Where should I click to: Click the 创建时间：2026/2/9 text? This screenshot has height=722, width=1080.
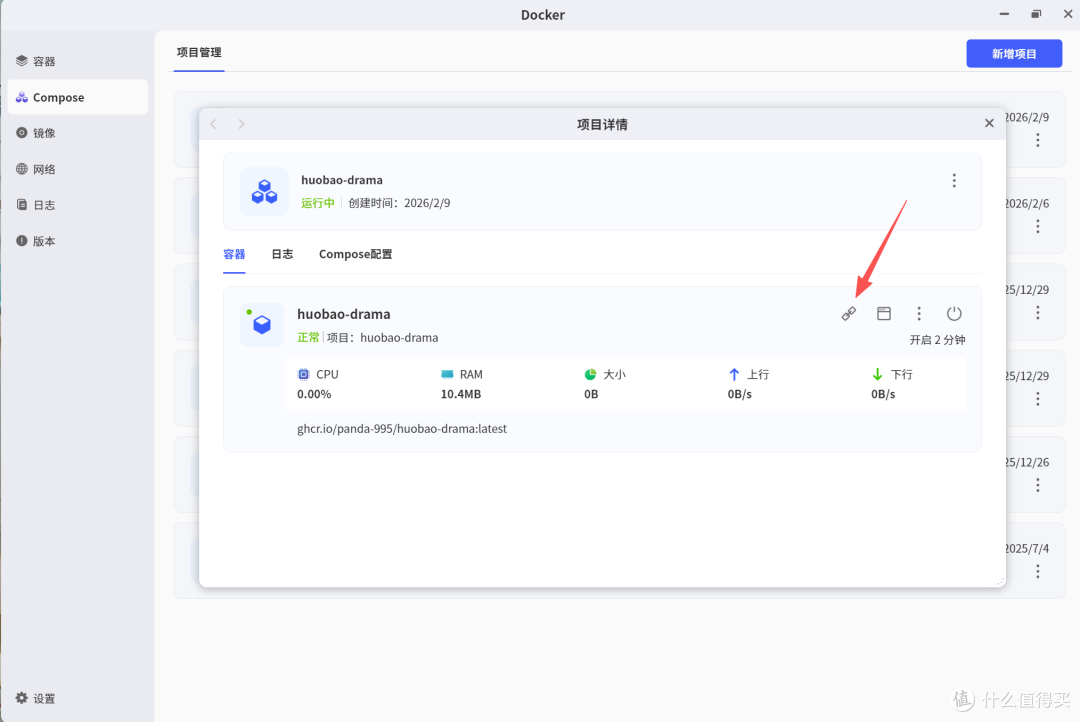pyautogui.click(x=399, y=203)
